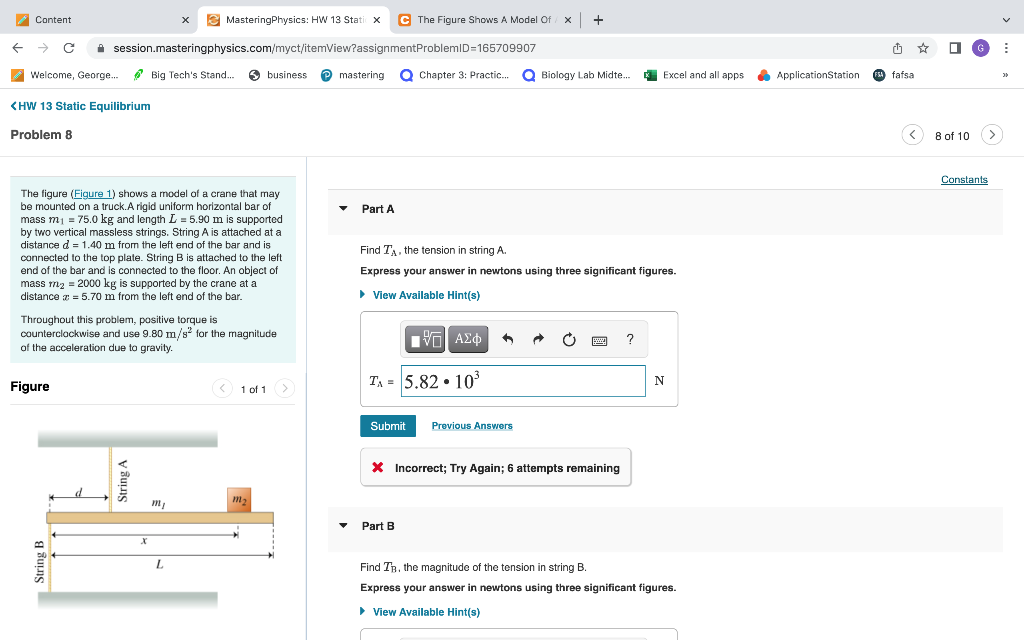Open the Previous Answers link
Screen dimensions: 1024x640
click(471, 425)
